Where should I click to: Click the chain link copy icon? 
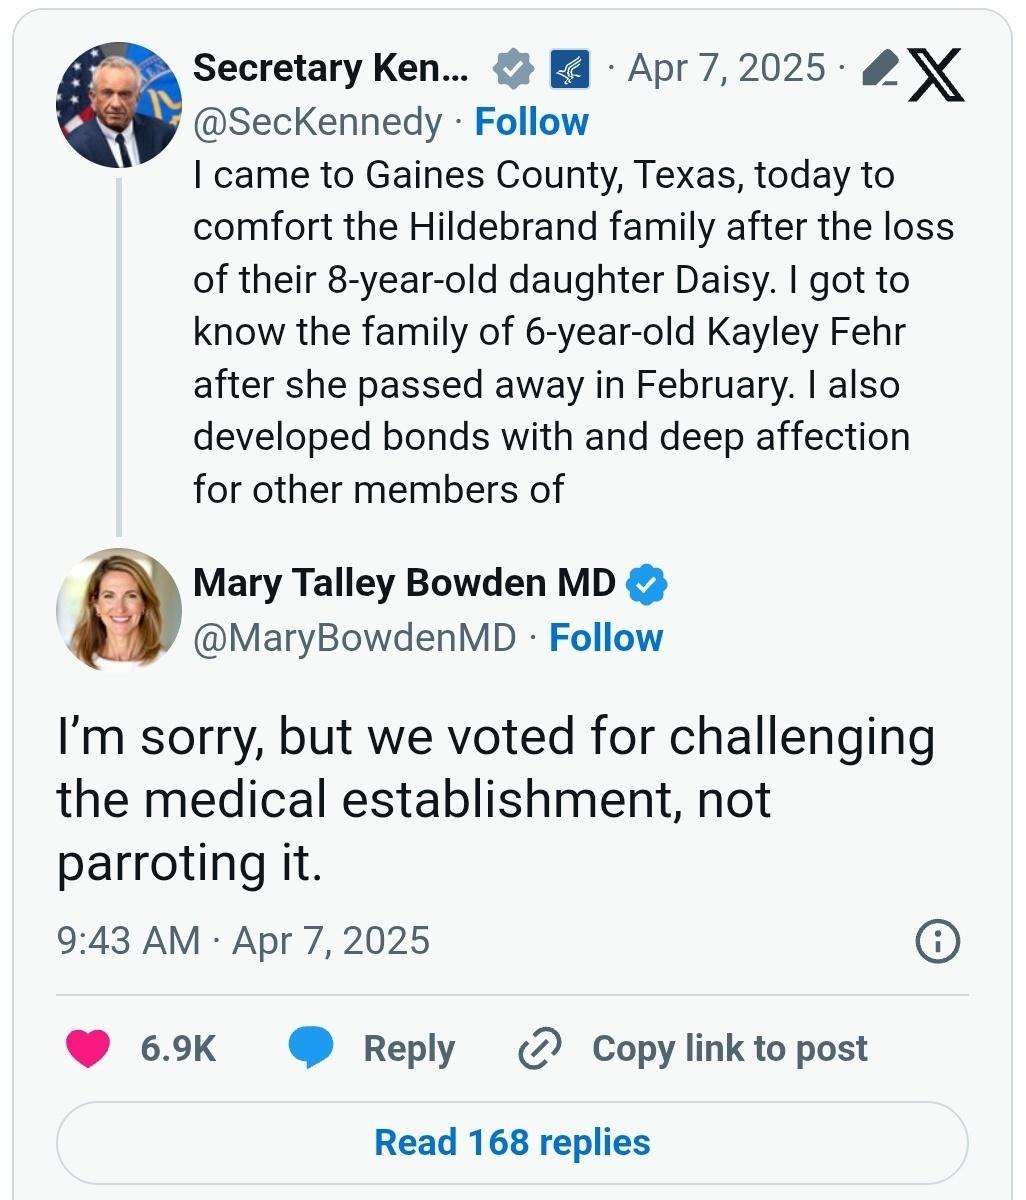pos(539,1048)
